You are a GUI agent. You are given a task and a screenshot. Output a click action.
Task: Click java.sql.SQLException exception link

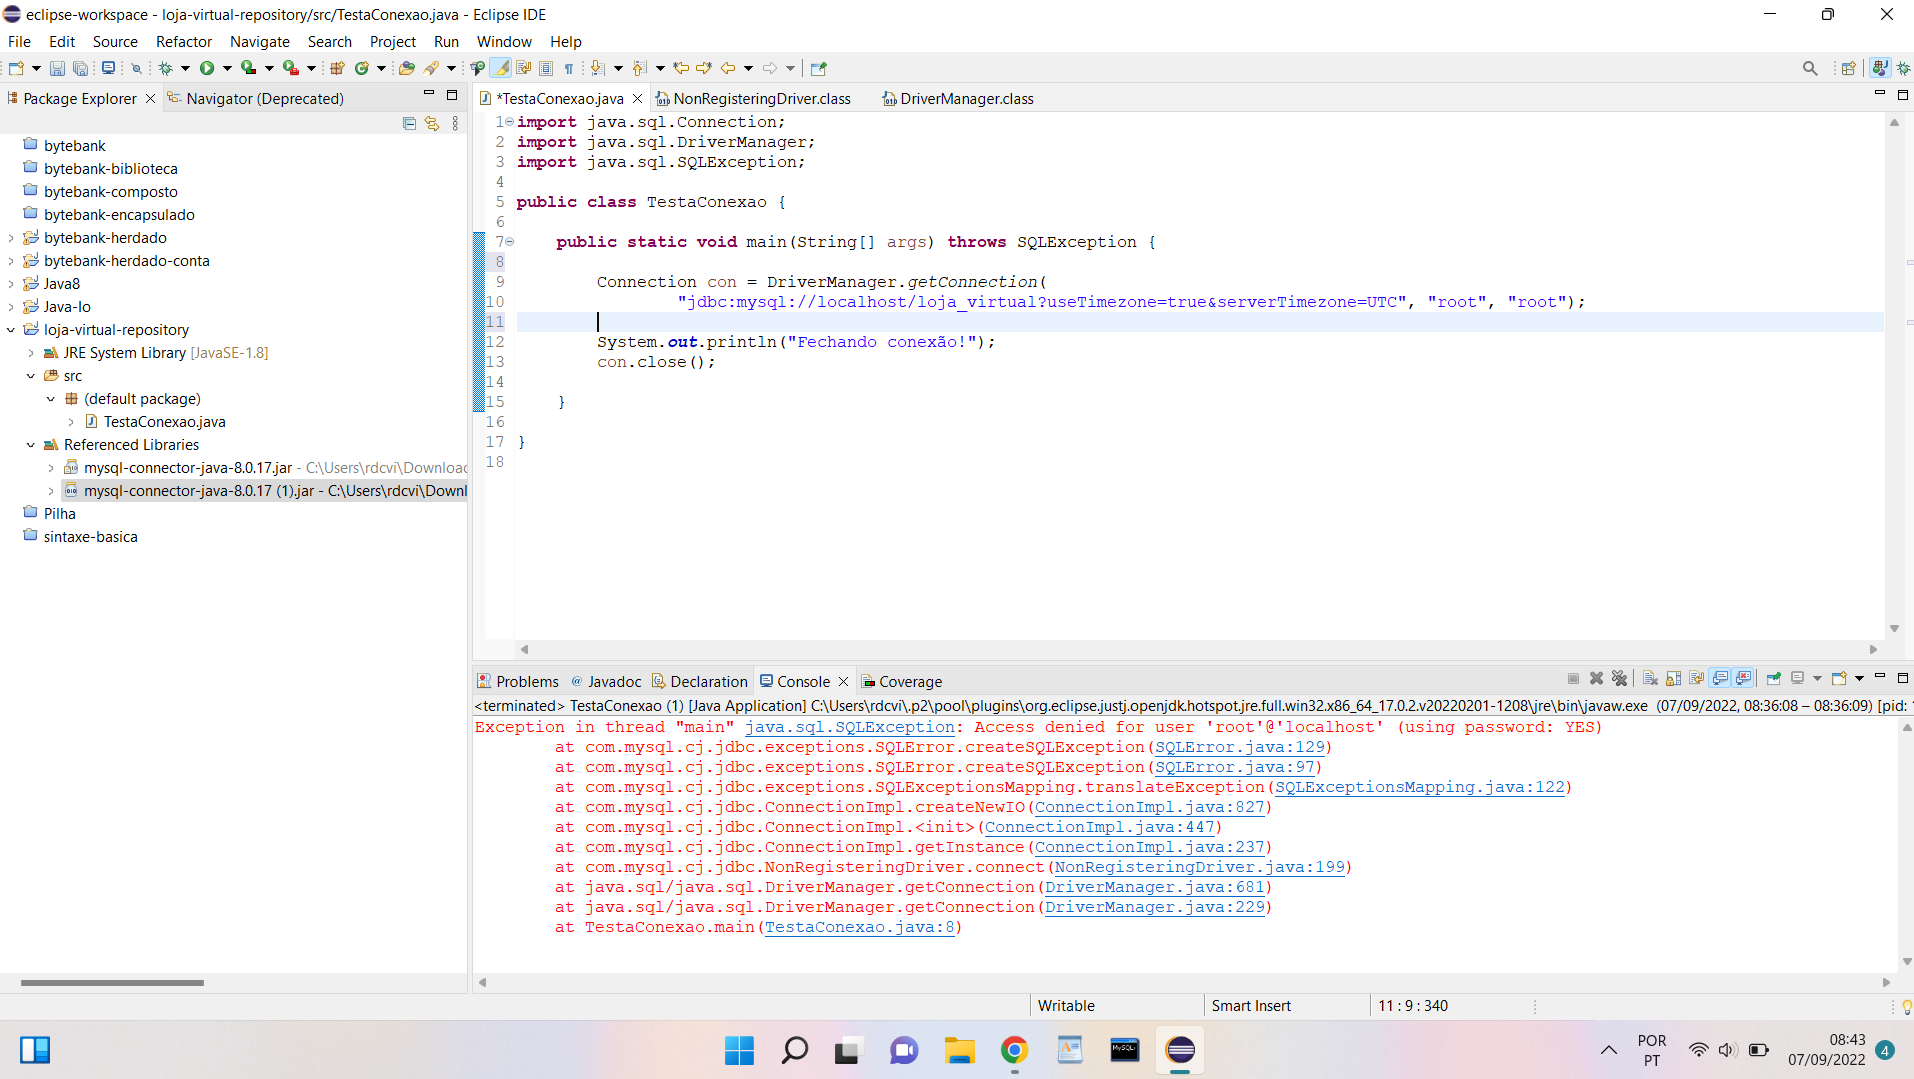pos(850,727)
